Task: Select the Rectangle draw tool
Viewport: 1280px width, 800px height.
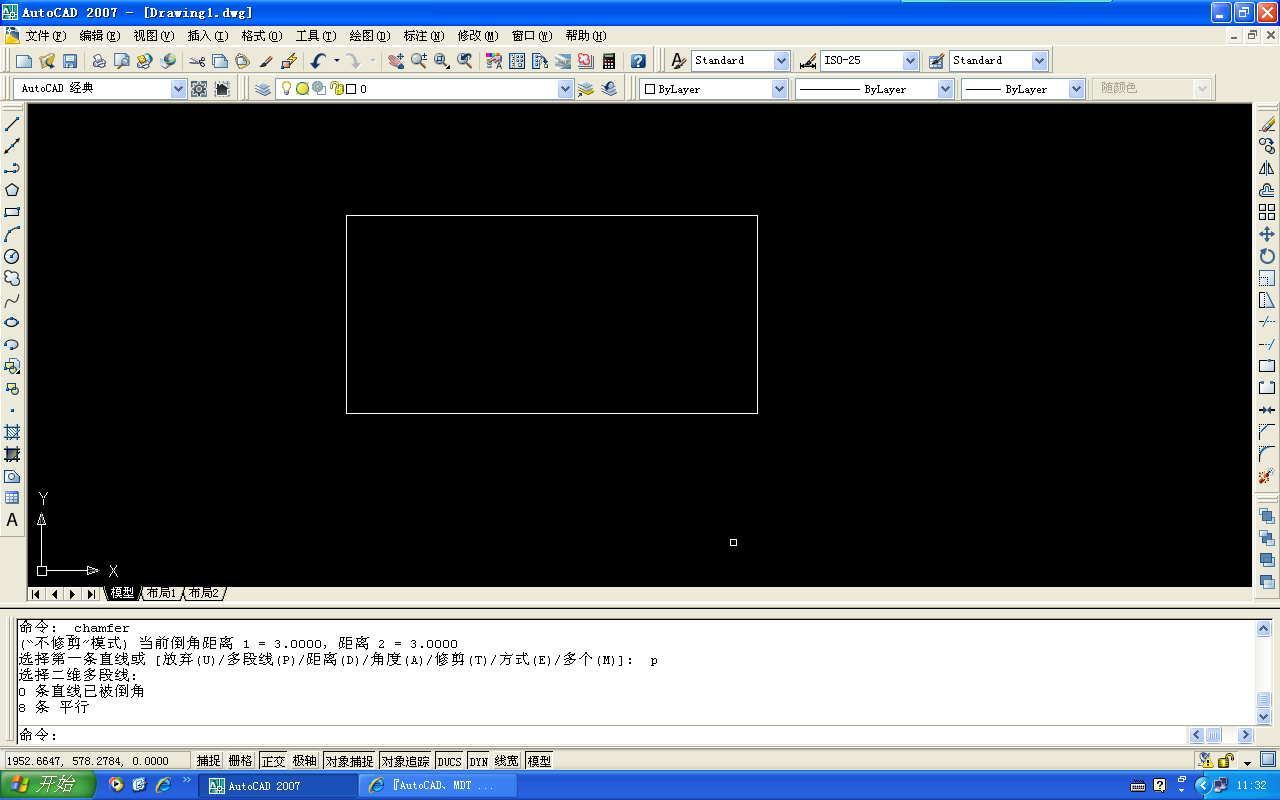Action: click(x=12, y=212)
